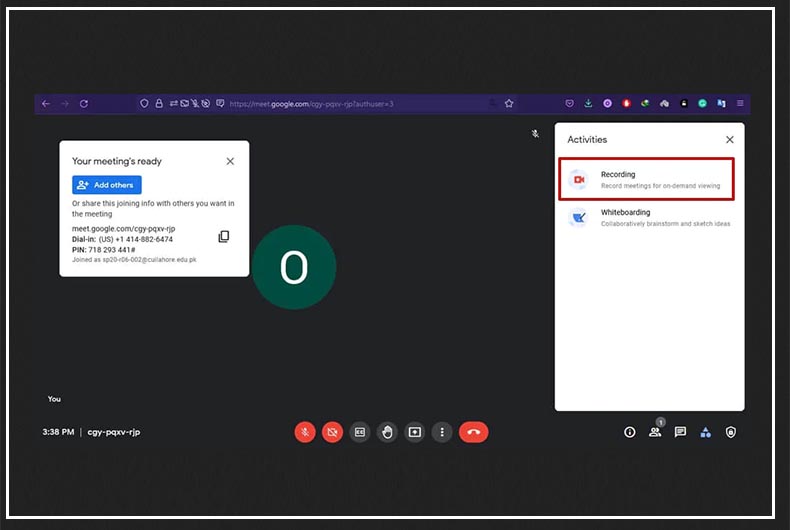Leave the call with red hang-up button
Viewport: 790px width, 530px height.
[x=474, y=432]
